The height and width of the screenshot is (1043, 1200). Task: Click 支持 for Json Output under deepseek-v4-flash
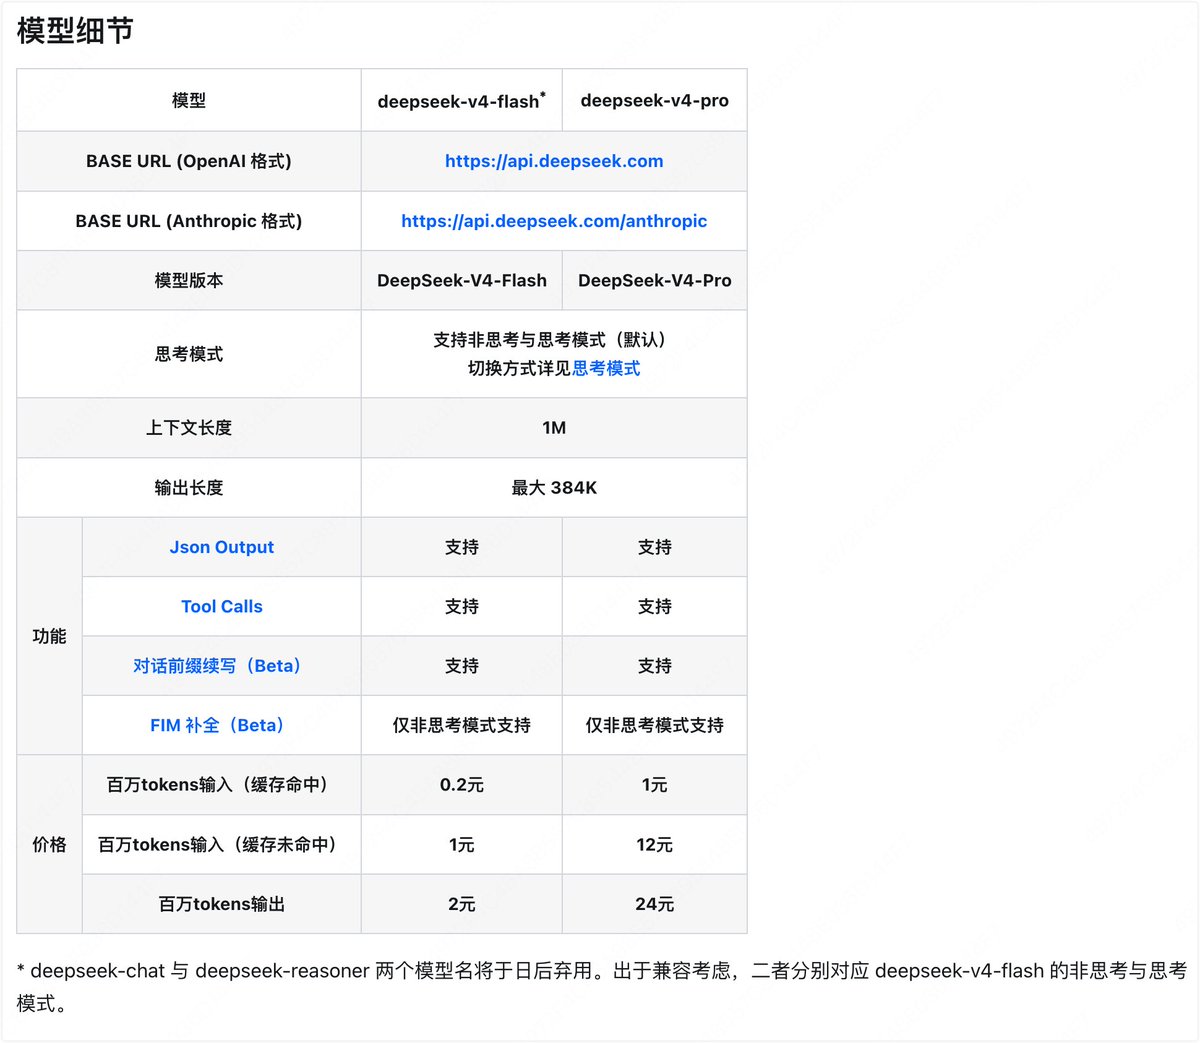462,547
